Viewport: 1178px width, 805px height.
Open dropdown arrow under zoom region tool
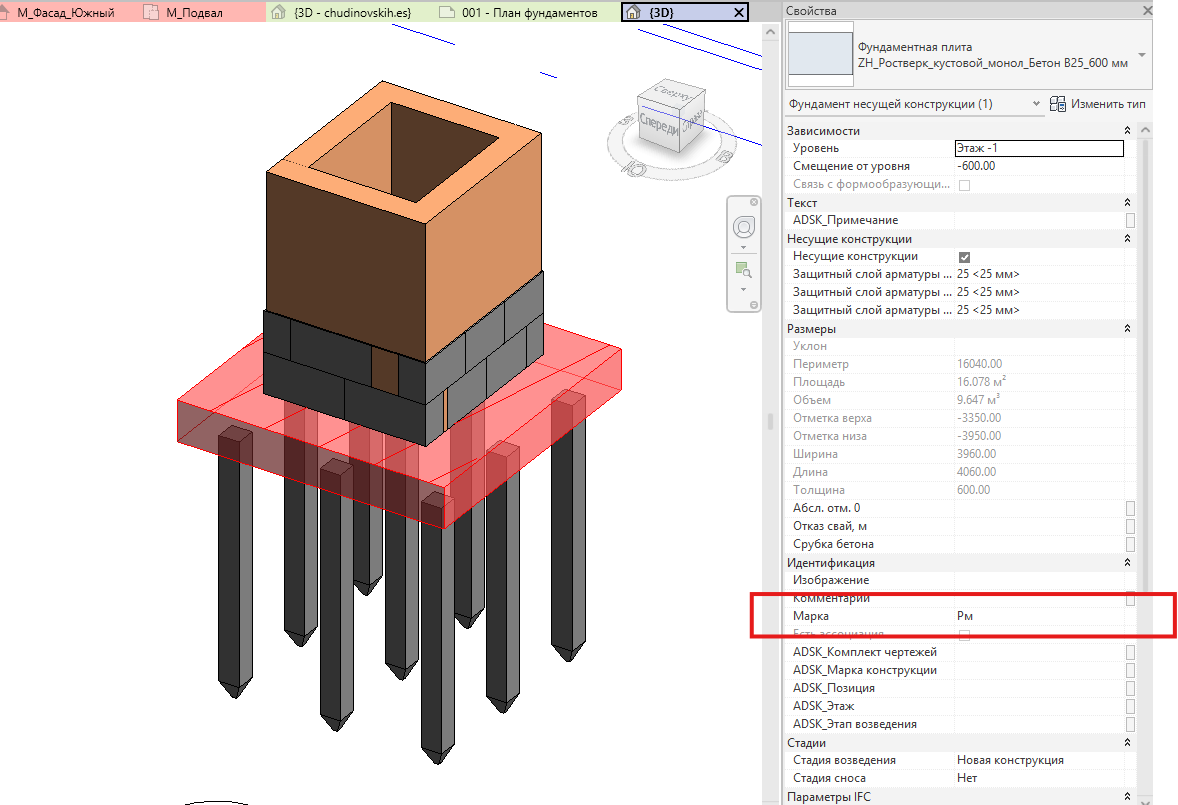[744, 290]
